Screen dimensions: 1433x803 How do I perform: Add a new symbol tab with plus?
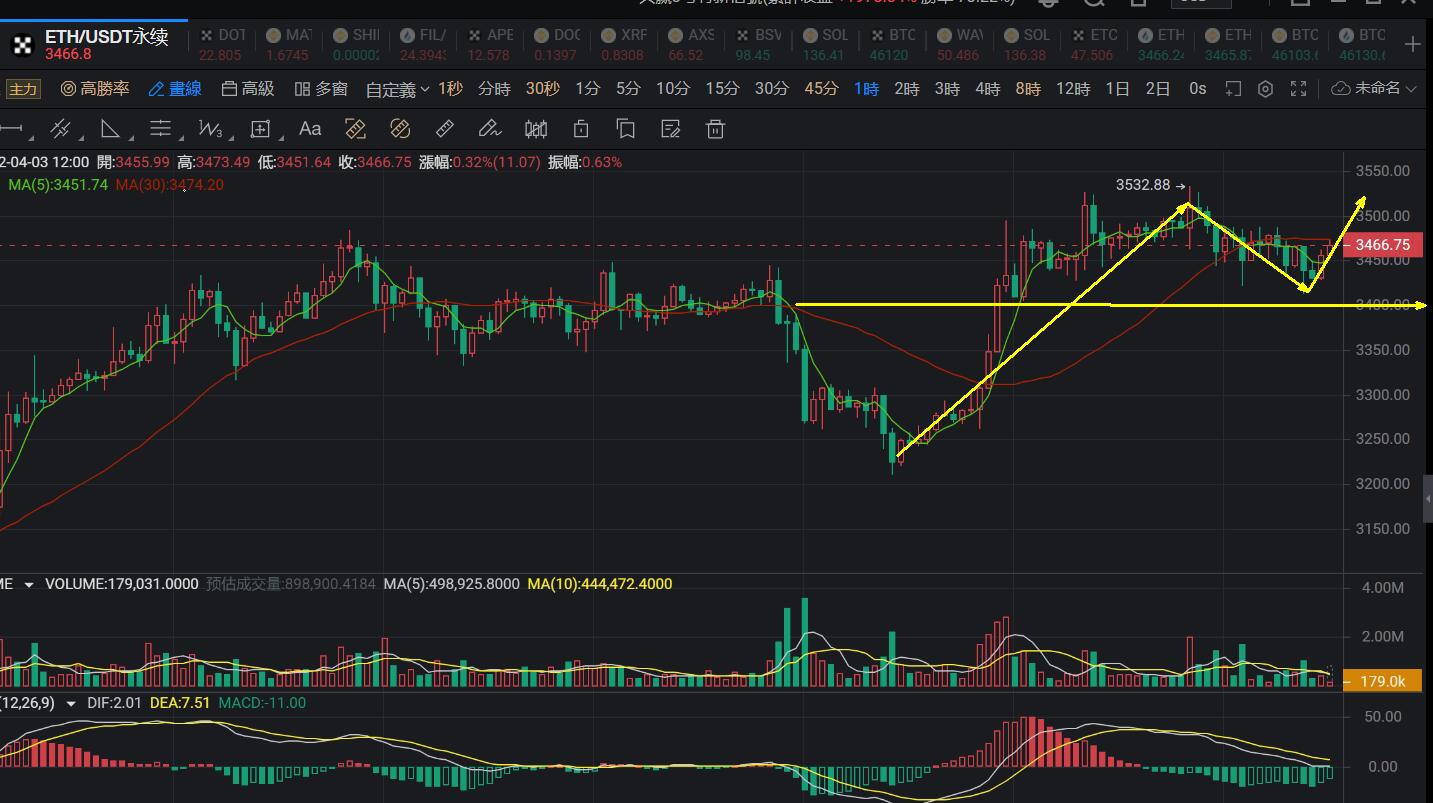[x=1413, y=44]
